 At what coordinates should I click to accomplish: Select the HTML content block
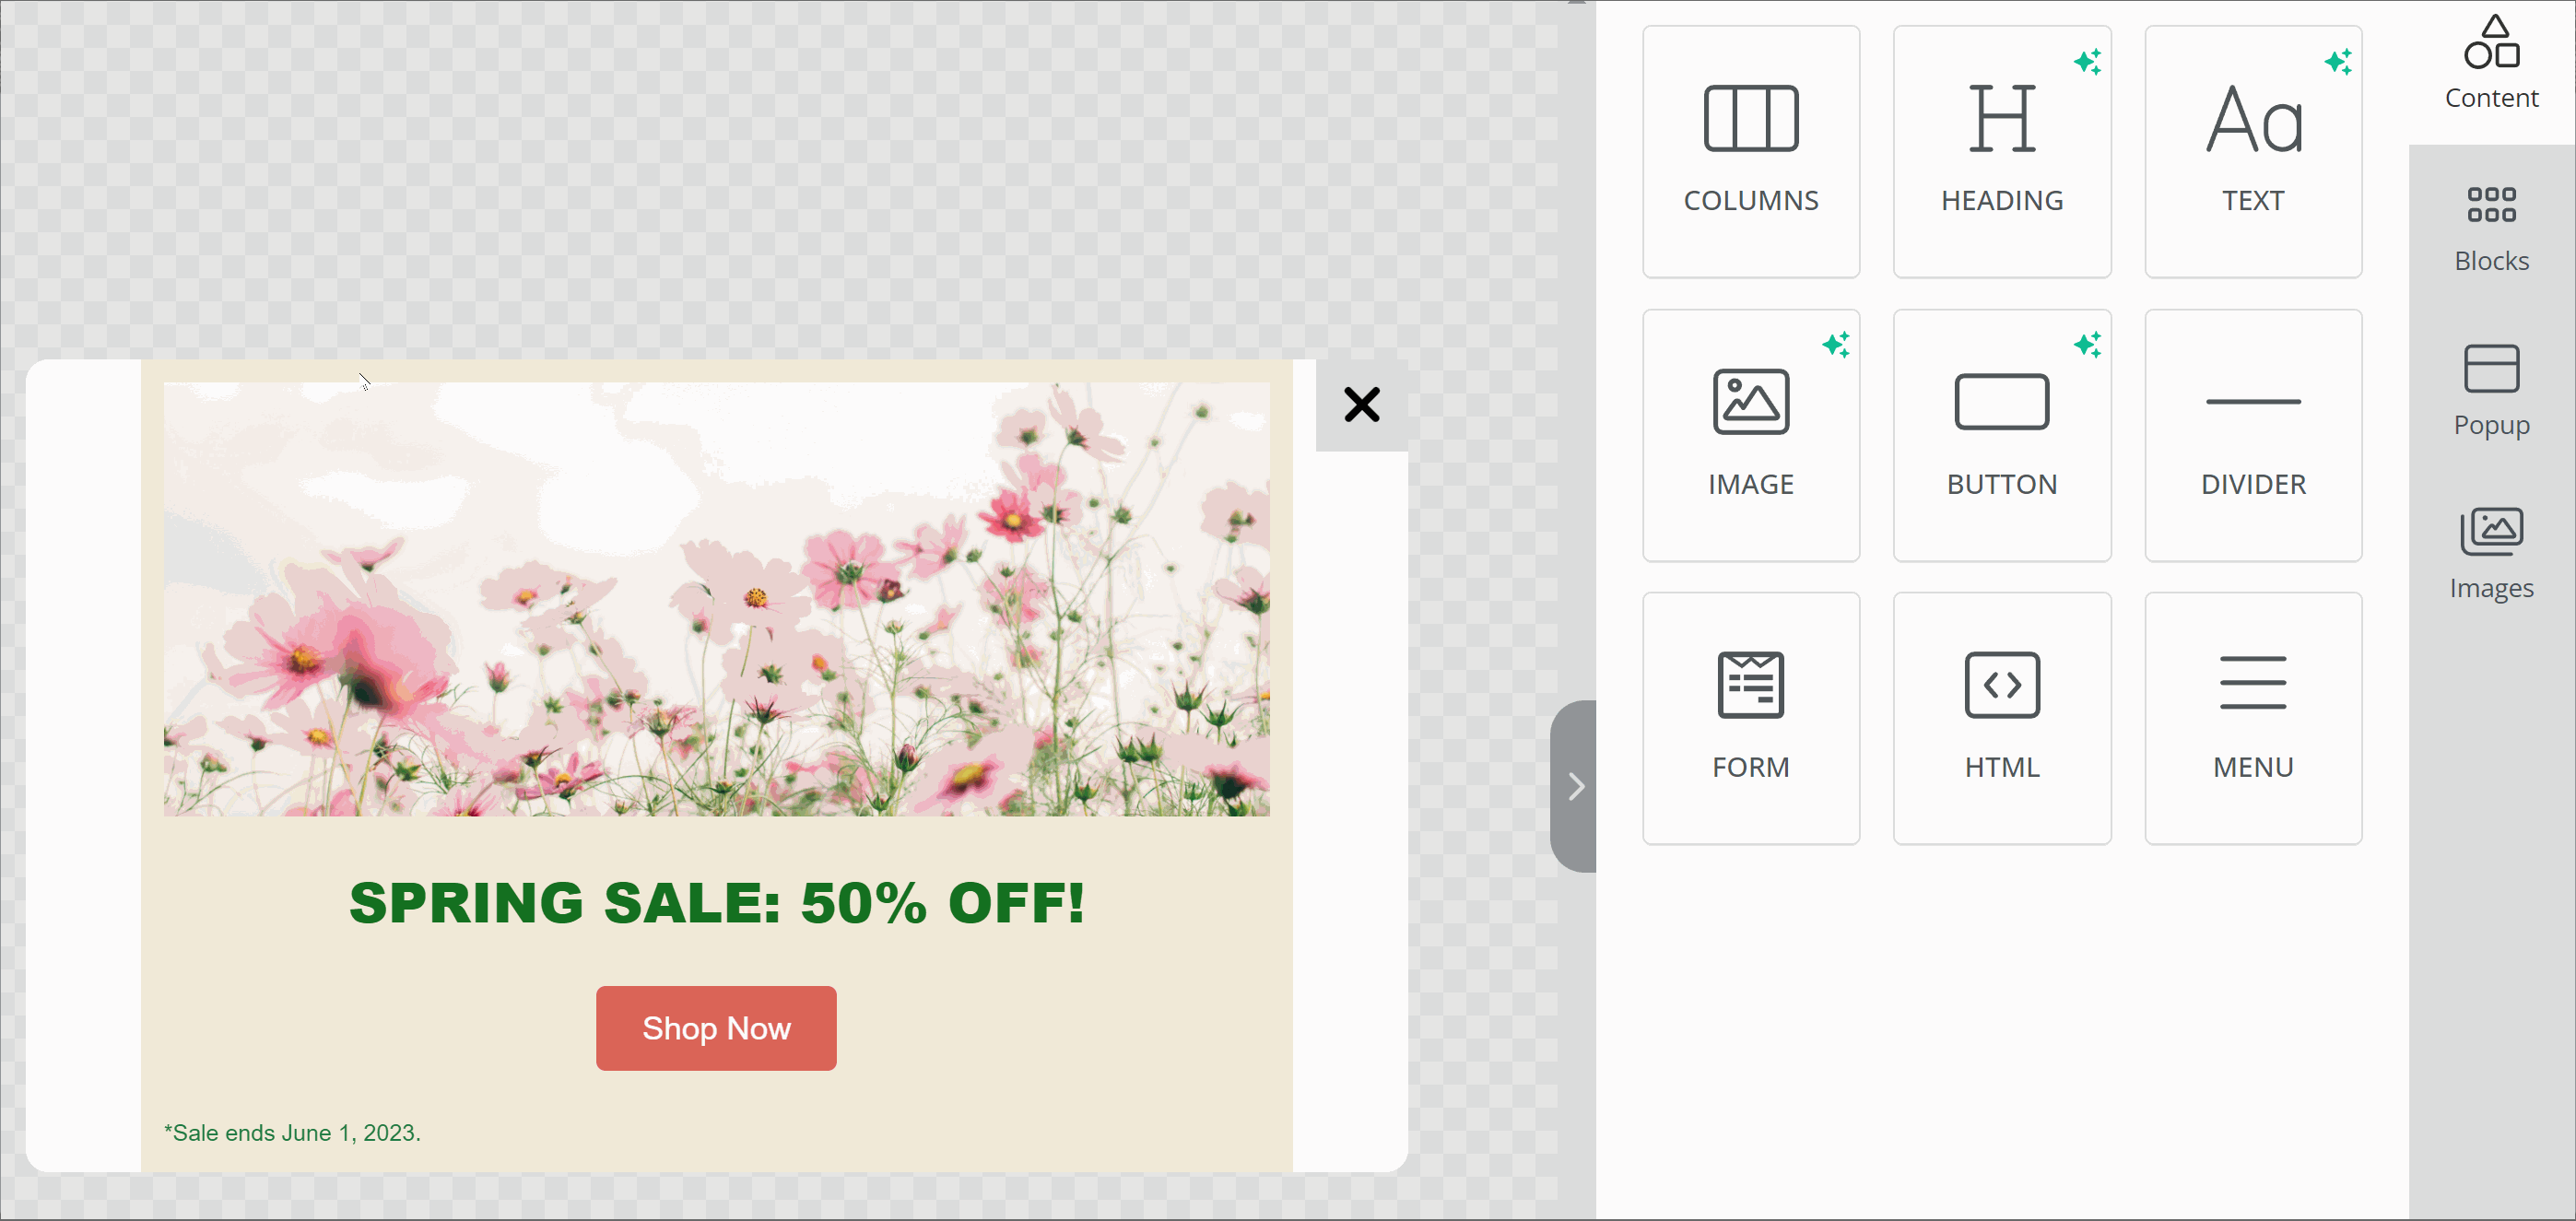pyautogui.click(x=2001, y=718)
